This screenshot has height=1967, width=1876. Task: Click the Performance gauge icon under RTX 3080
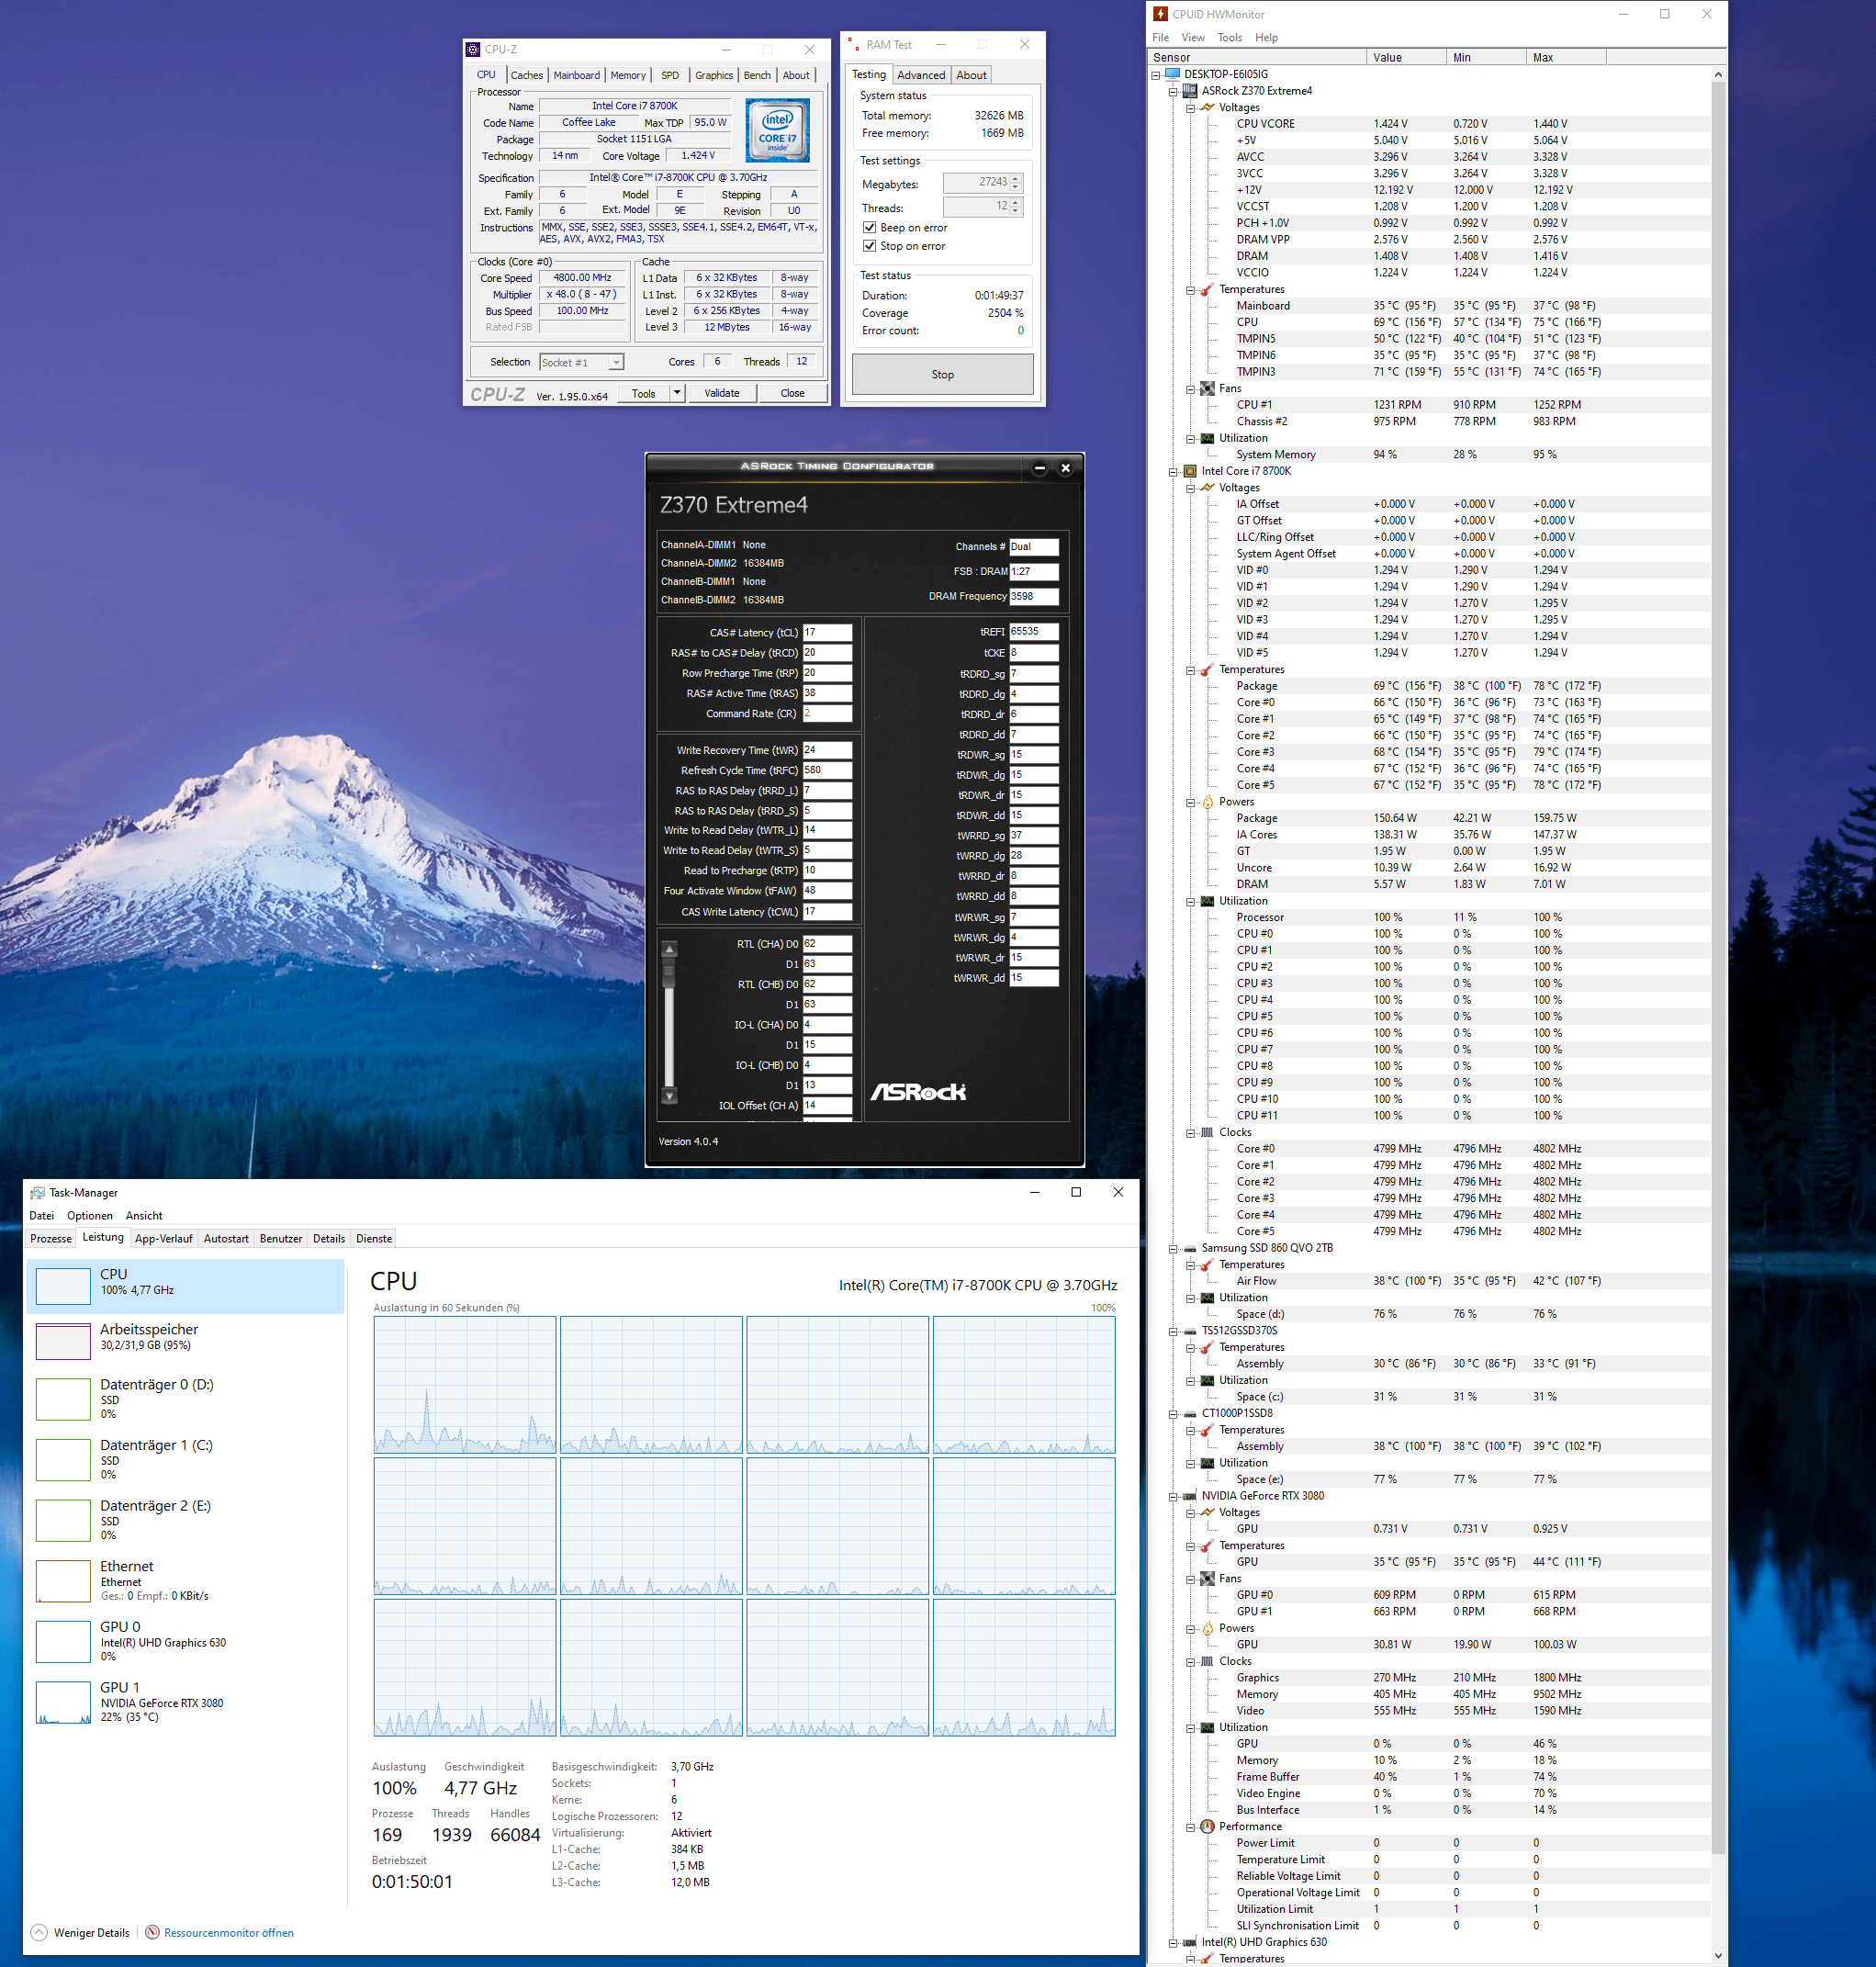pyautogui.click(x=1207, y=1826)
